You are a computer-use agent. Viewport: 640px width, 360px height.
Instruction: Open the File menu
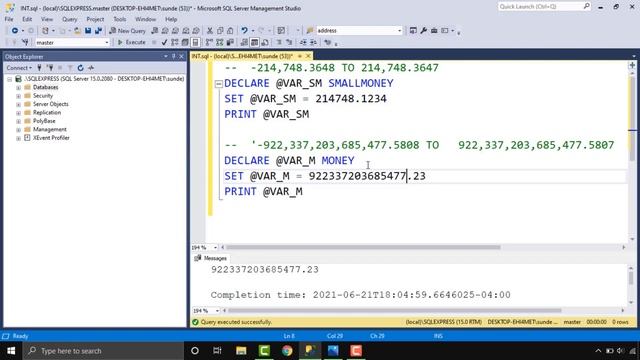9,19
